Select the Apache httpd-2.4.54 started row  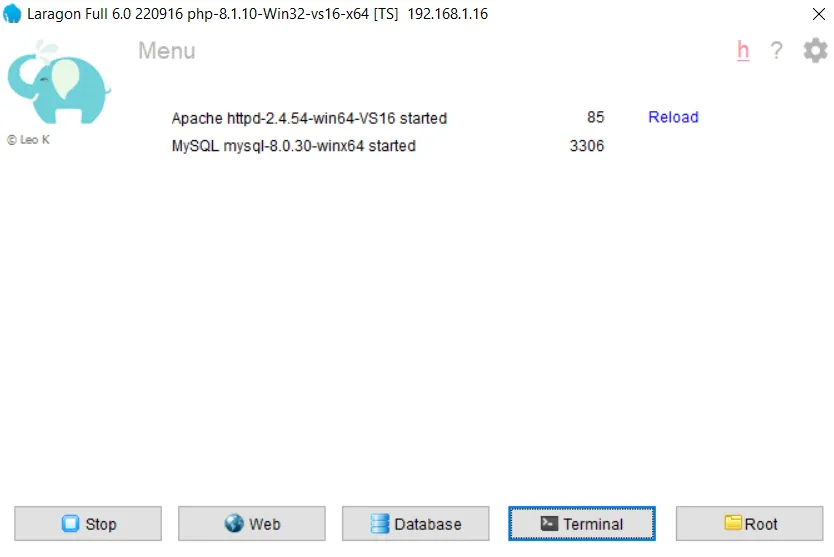click(309, 118)
